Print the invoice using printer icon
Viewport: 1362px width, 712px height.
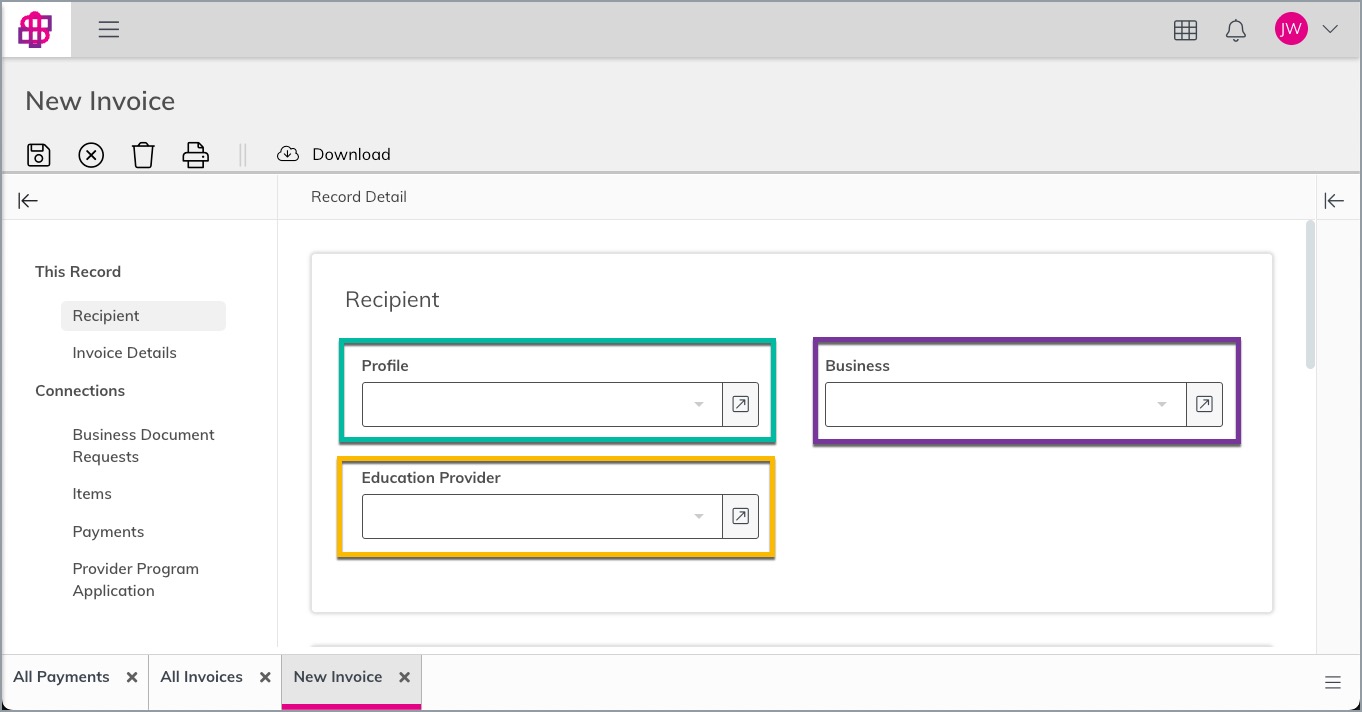point(195,154)
